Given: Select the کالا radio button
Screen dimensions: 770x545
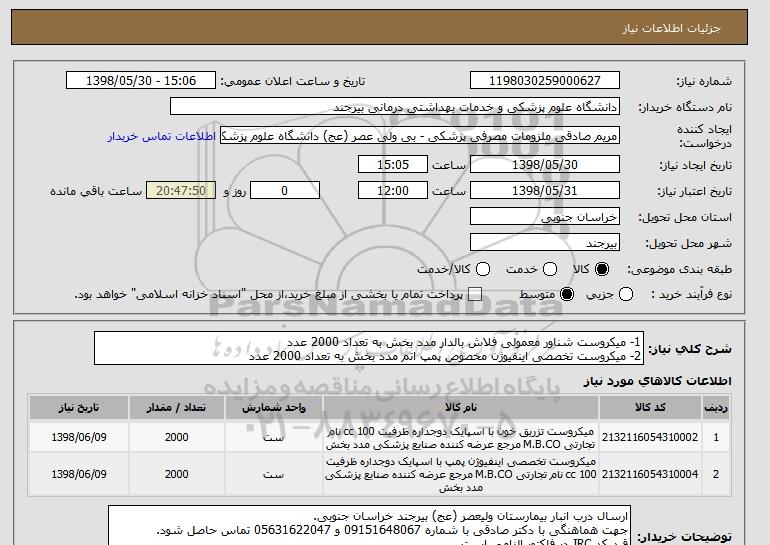Looking at the screenshot, I should pos(602,269).
